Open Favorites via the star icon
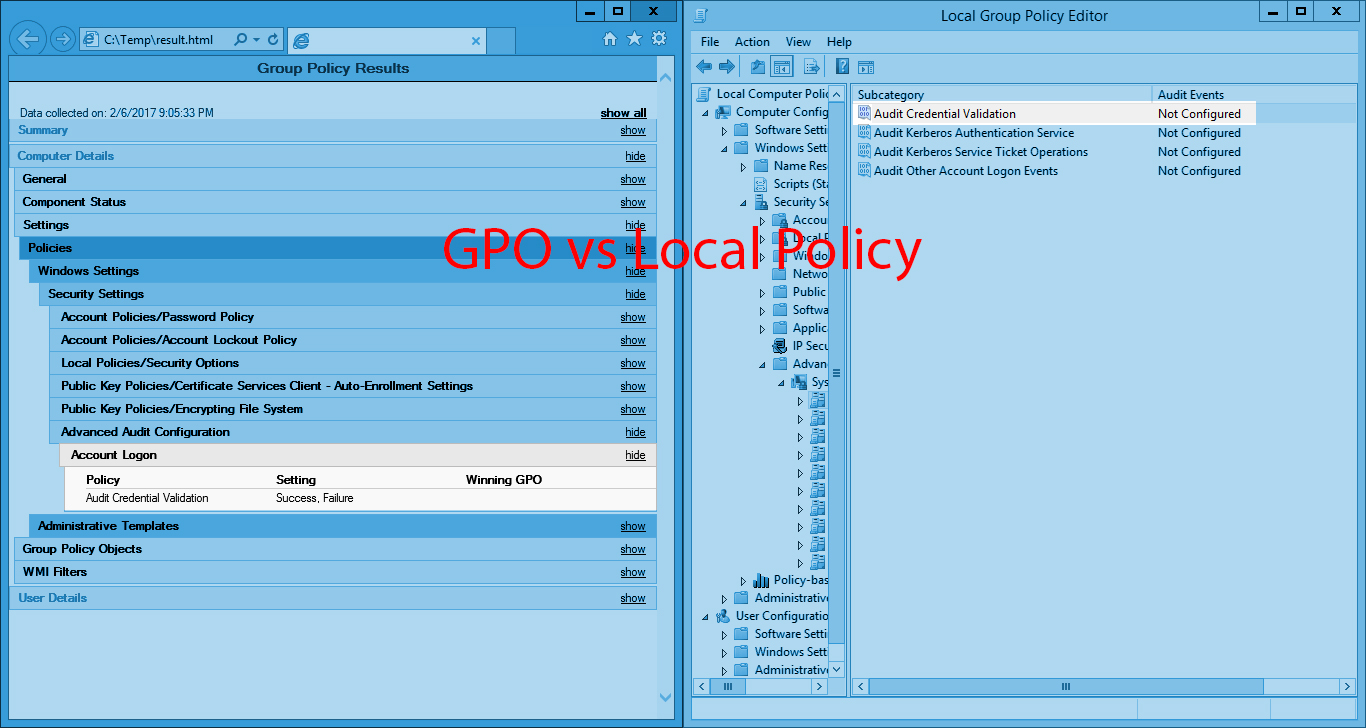The image size is (1366, 728). pyautogui.click(x=633, y=38)
